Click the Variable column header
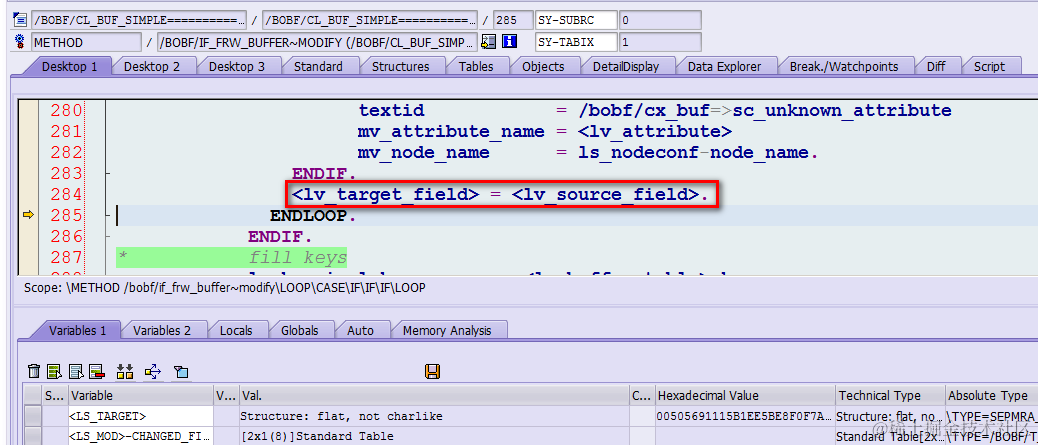The height and width of the screenshot is (445, 1038). coord(140,395)
